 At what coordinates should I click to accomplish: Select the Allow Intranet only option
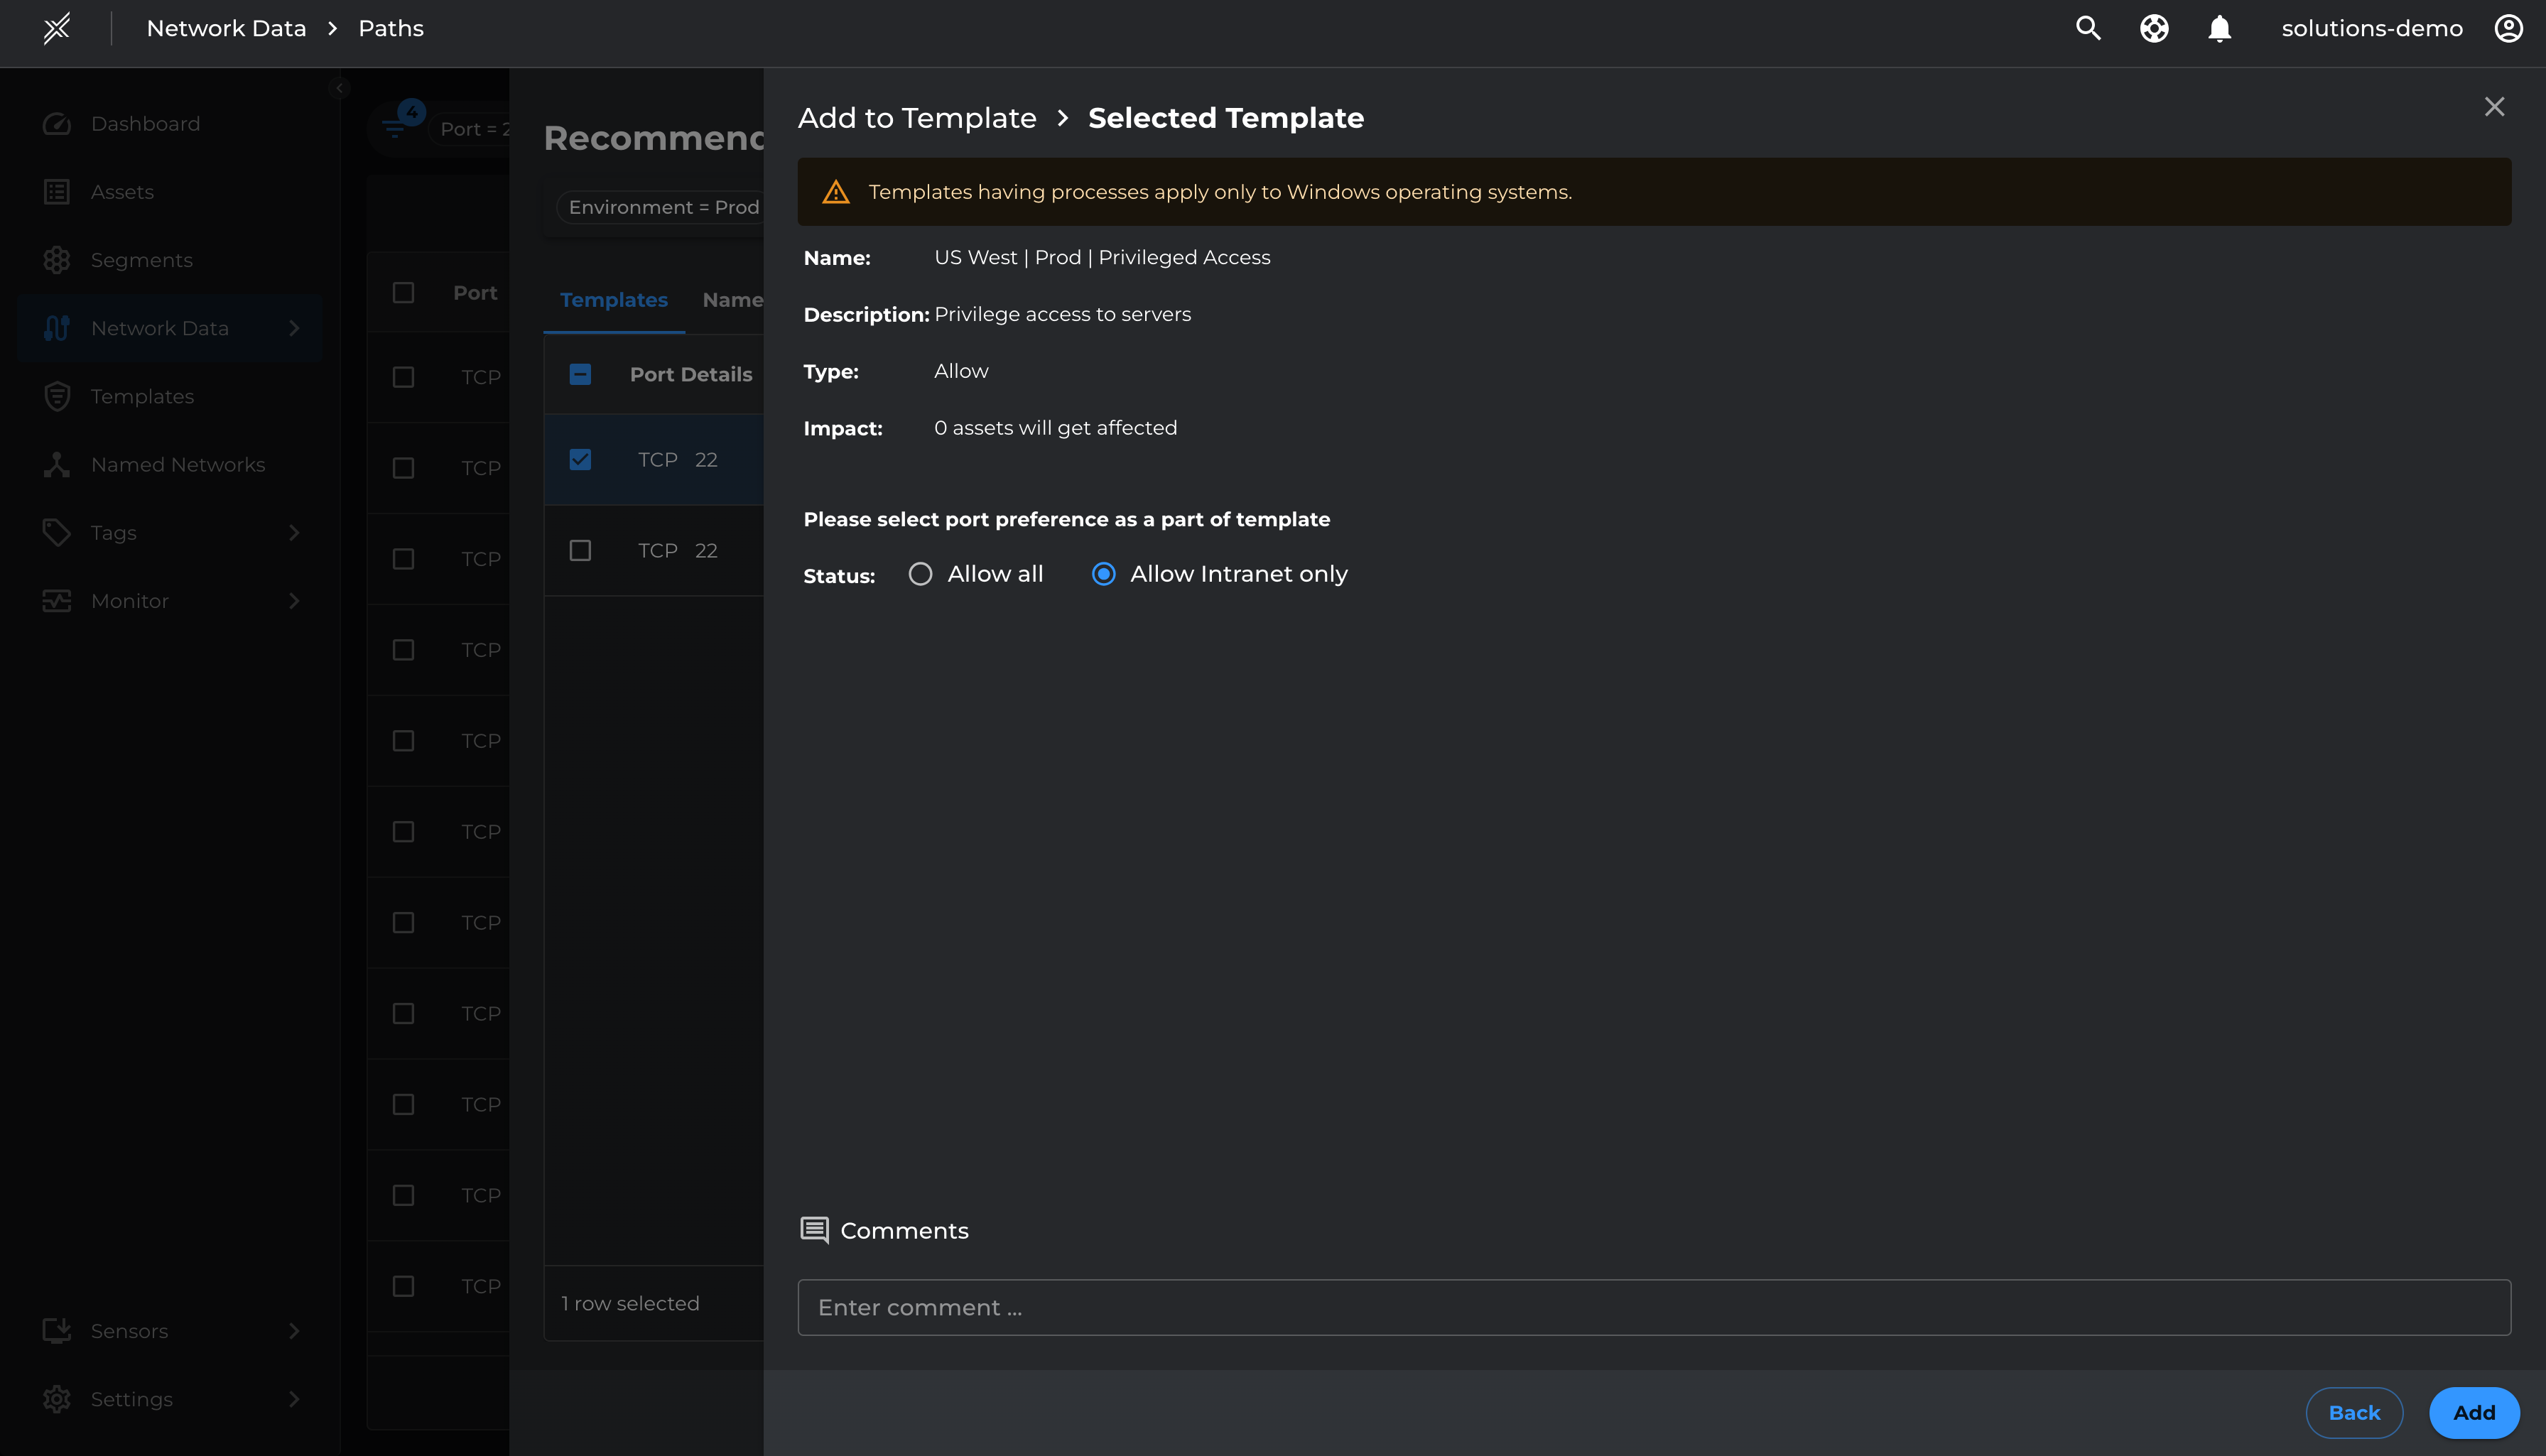1103,574
